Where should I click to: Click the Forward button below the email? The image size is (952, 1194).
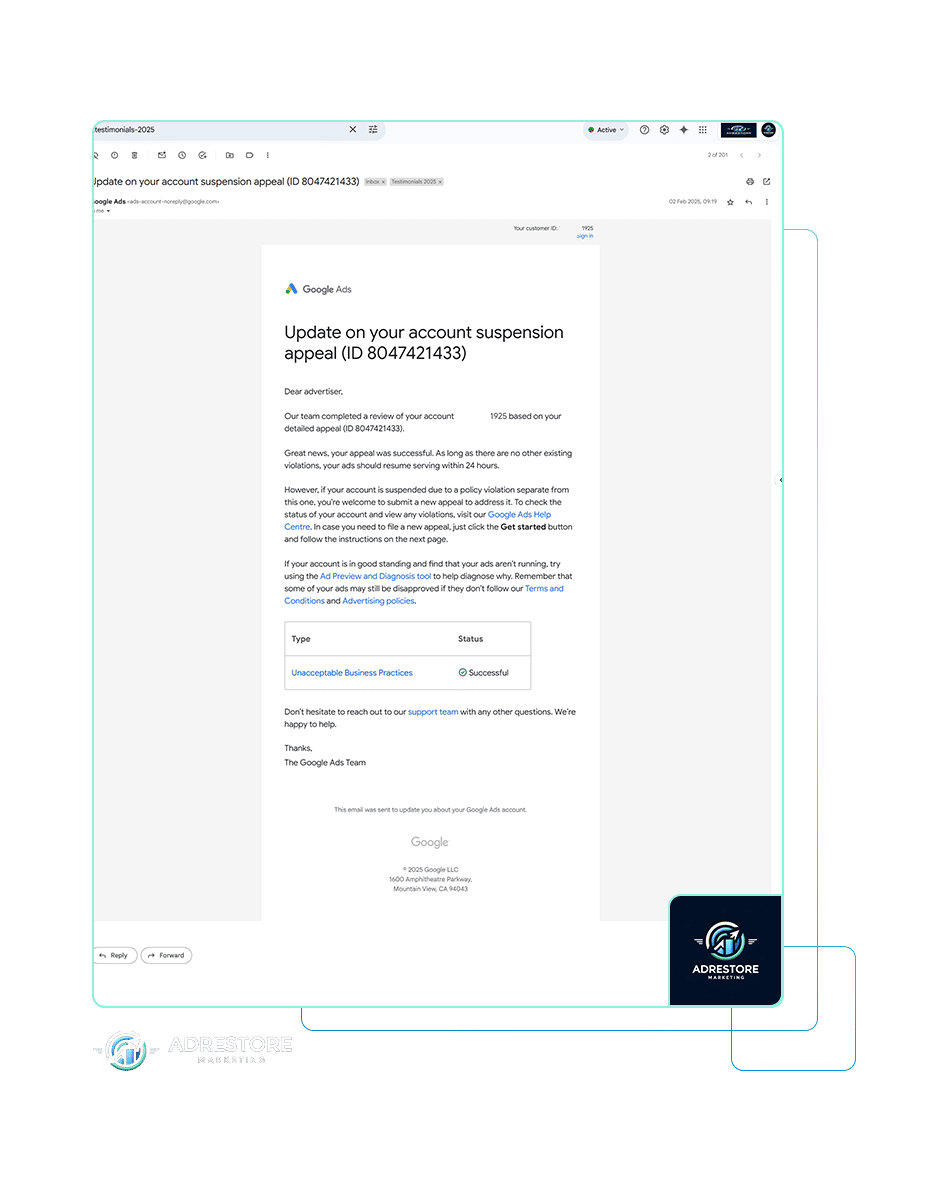coord(167,956)
